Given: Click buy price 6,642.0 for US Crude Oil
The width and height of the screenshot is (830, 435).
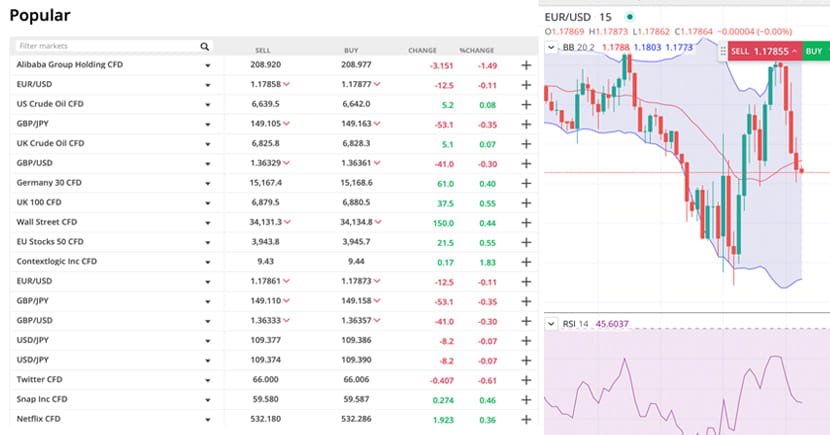Looking at the screenshot, I should 356,104.
